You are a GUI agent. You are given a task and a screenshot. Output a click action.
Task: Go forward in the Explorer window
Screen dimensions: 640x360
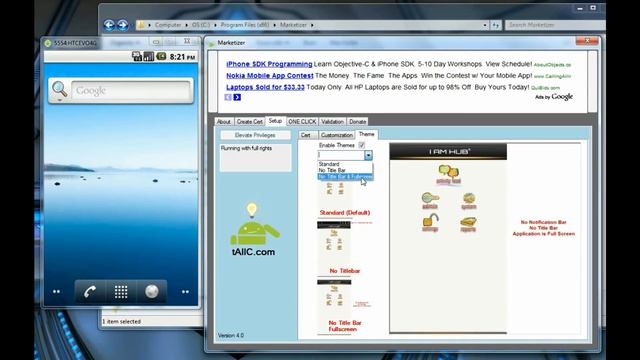(122, 25)
